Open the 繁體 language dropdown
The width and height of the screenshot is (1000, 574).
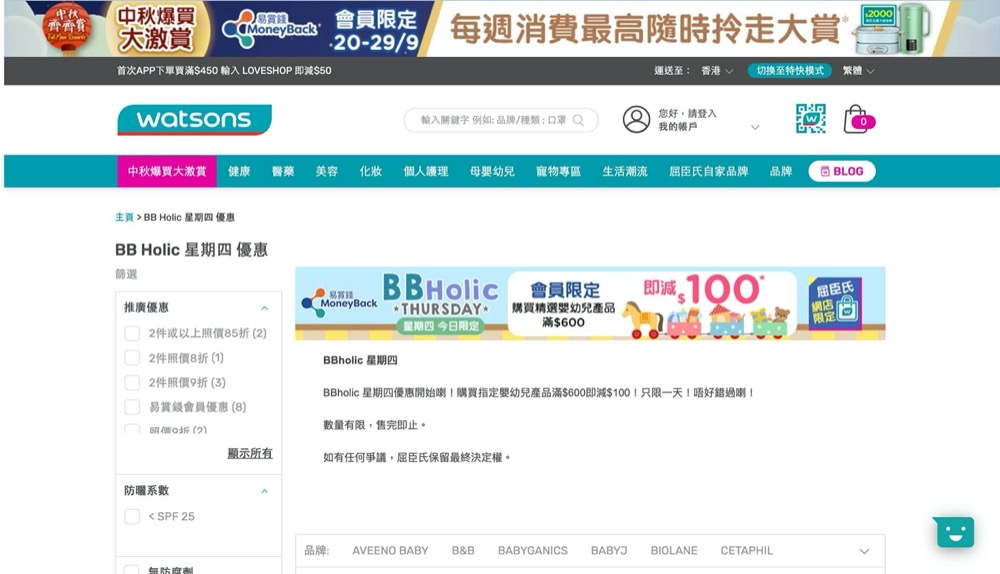tap(858, 71)
